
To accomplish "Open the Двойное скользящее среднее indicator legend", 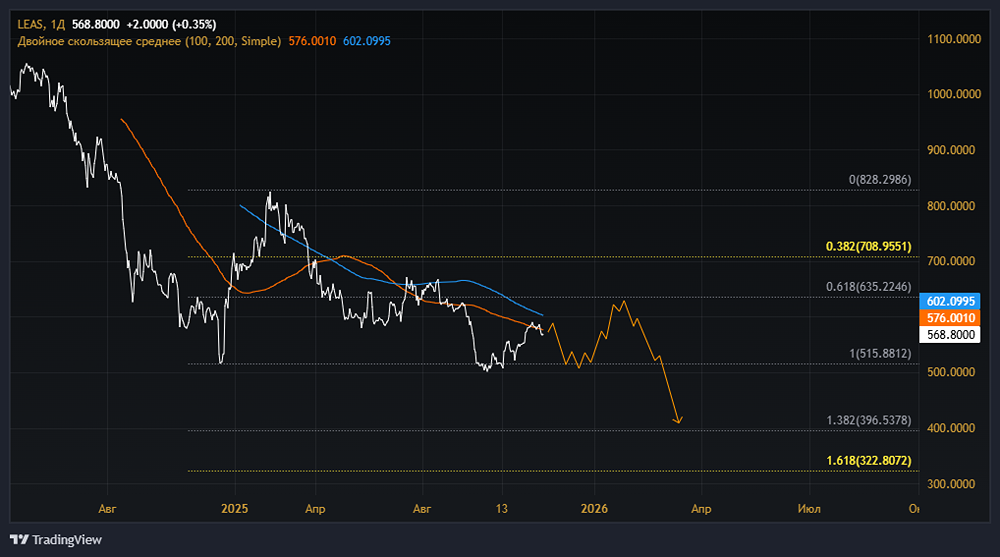I will tap(149, 41).
